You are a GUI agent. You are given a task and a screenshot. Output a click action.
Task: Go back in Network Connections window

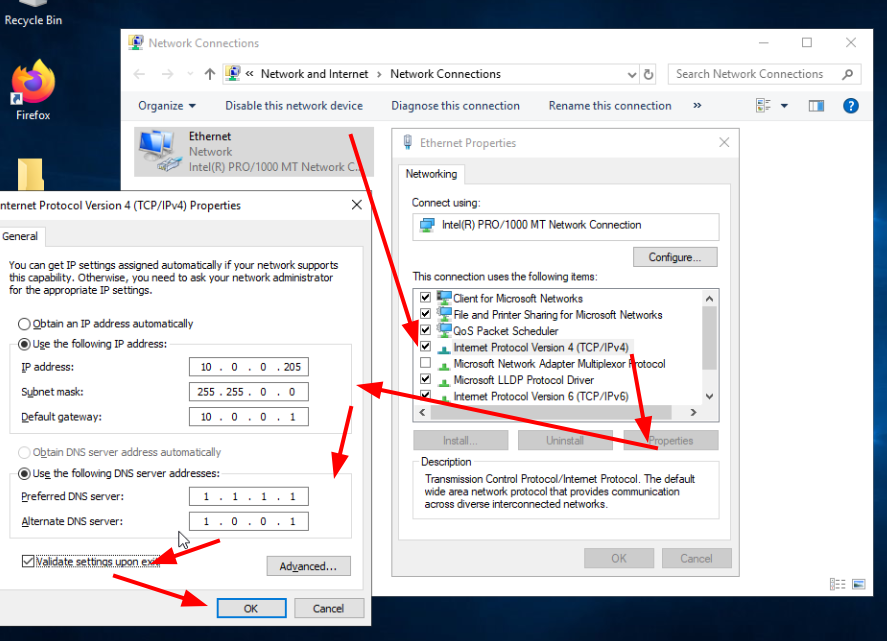pos(140,74)
